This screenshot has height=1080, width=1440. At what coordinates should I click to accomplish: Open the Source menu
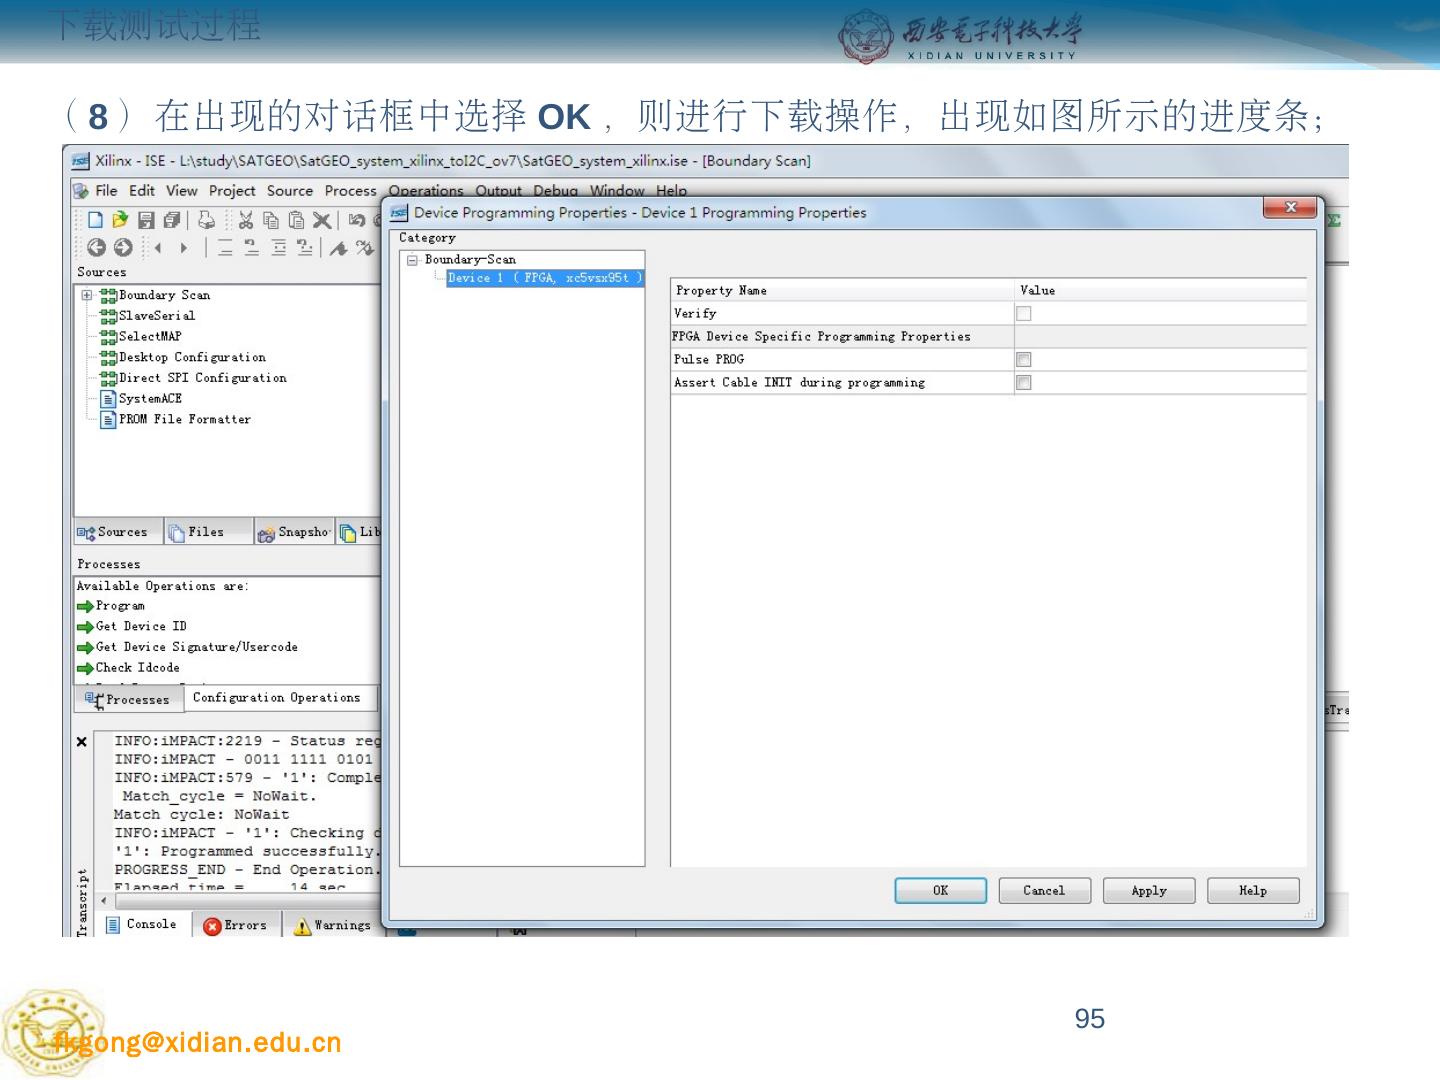pos(290,191)
